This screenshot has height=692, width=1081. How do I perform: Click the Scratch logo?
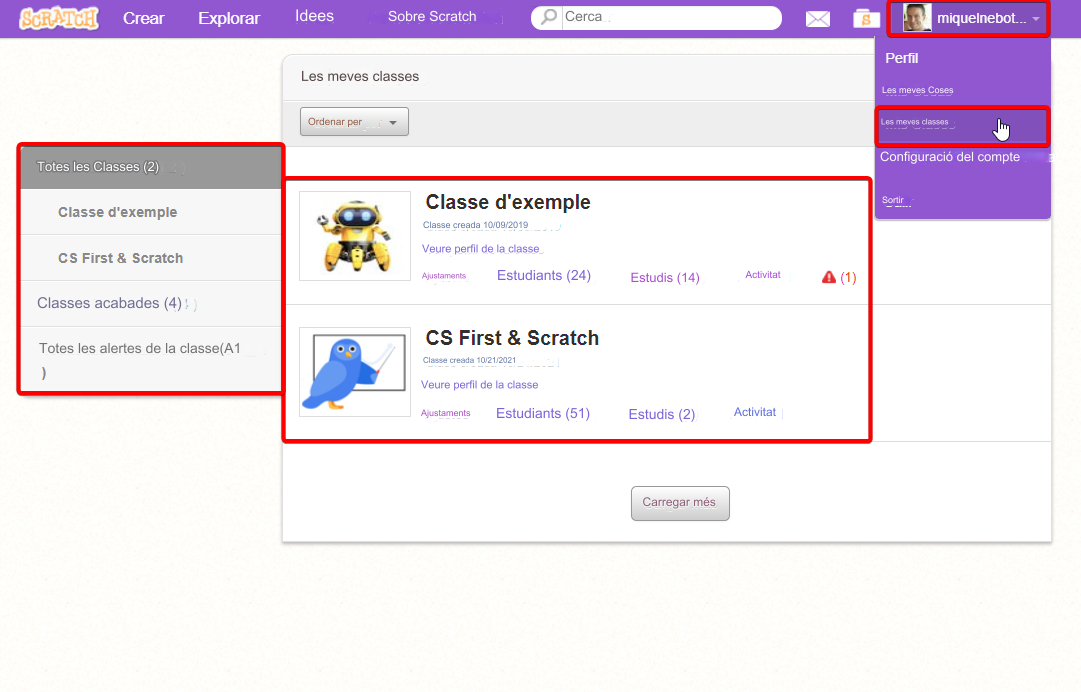coord(58,18)
